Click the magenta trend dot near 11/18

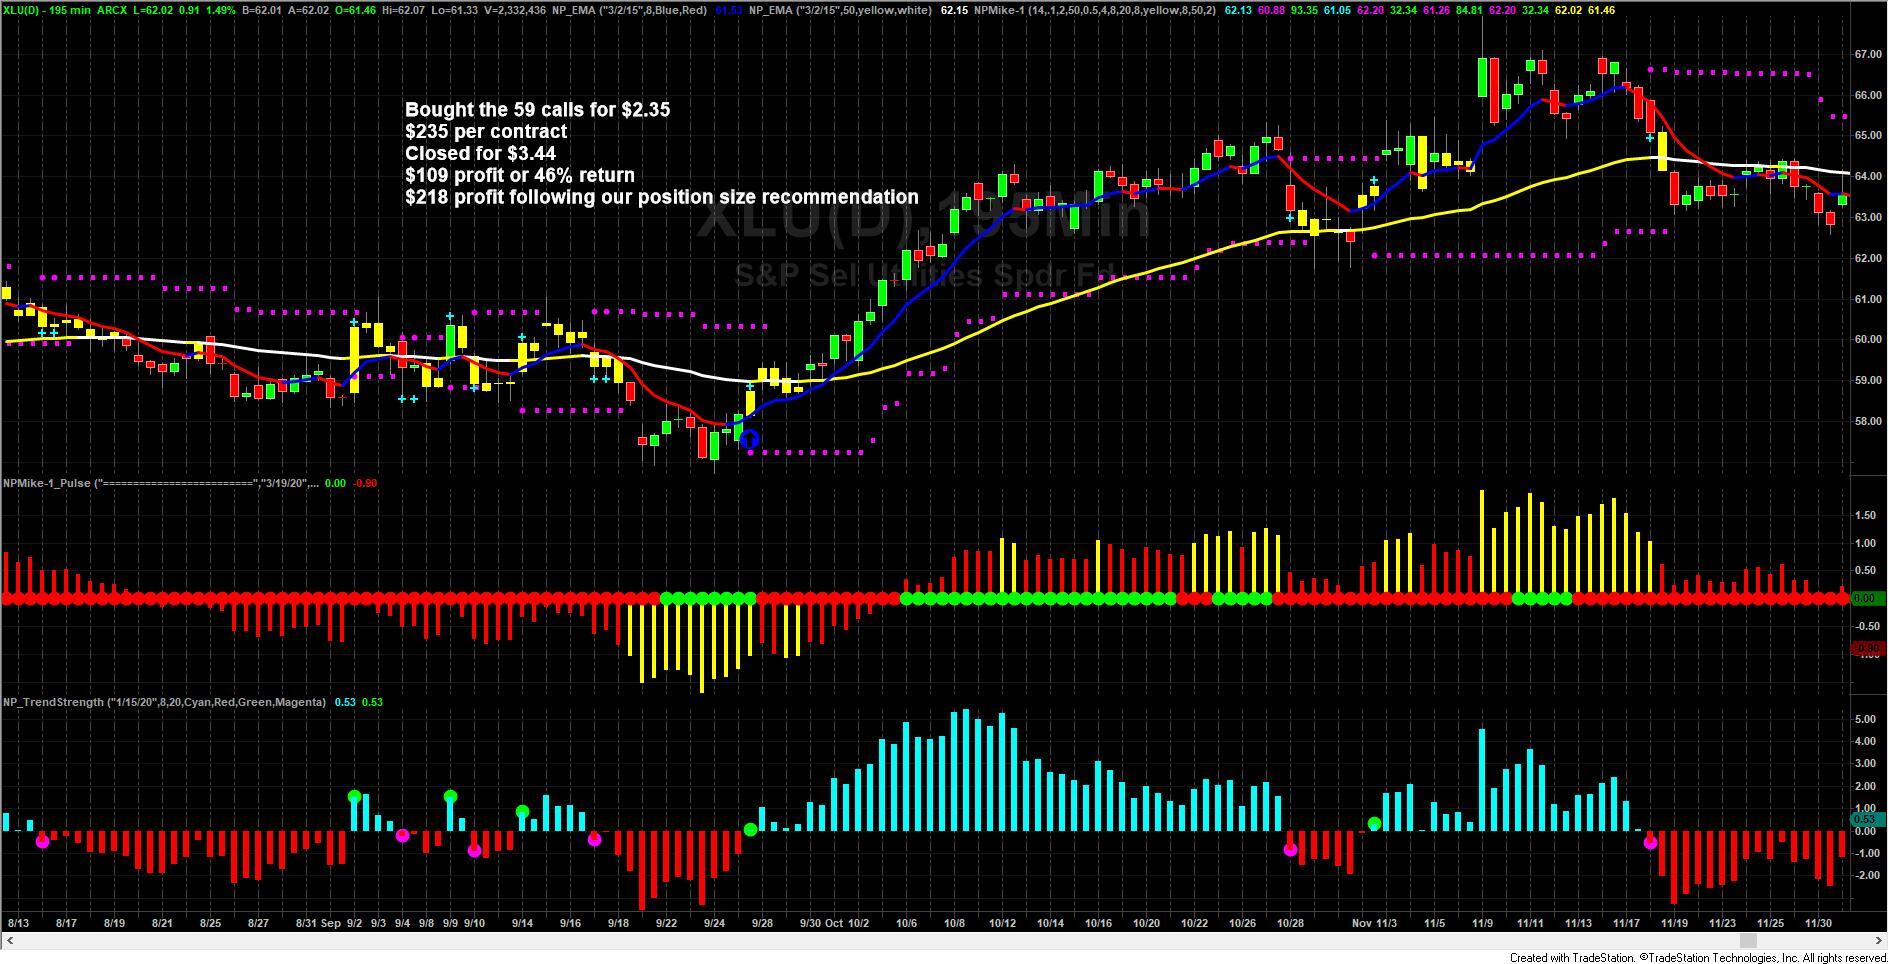pos(1650,843)
